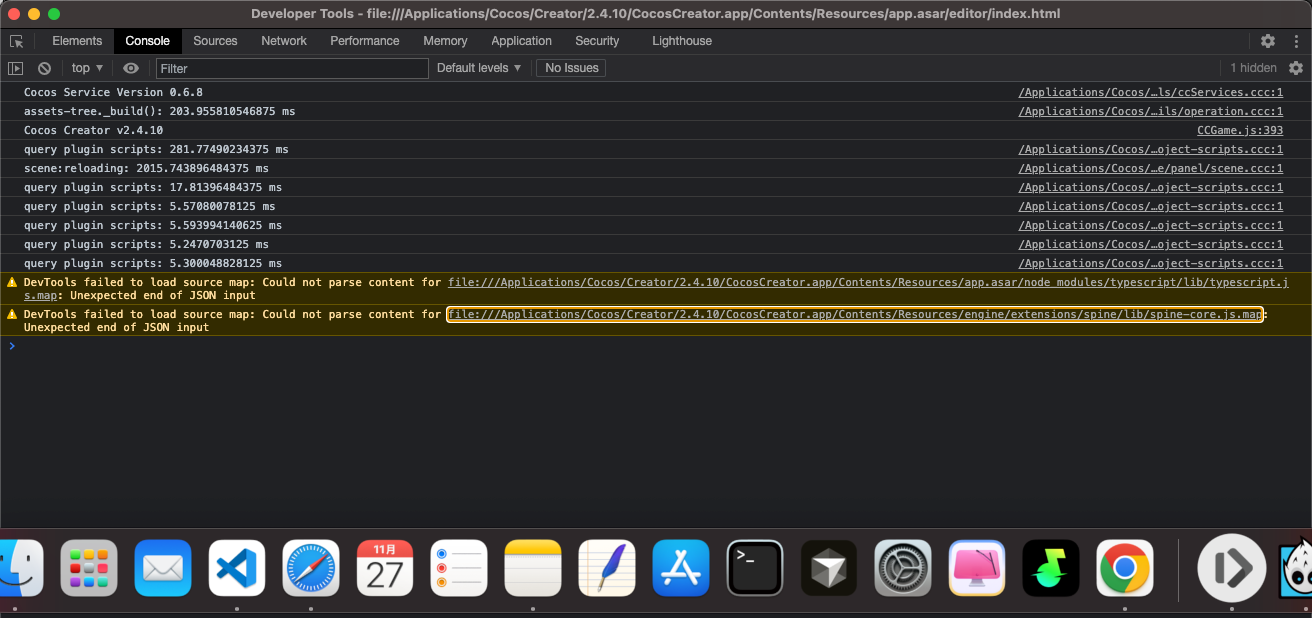The width and height of the screenshot is (1312, 618).
Task: Switch to the Memory tab
Action: pos(445,41)
